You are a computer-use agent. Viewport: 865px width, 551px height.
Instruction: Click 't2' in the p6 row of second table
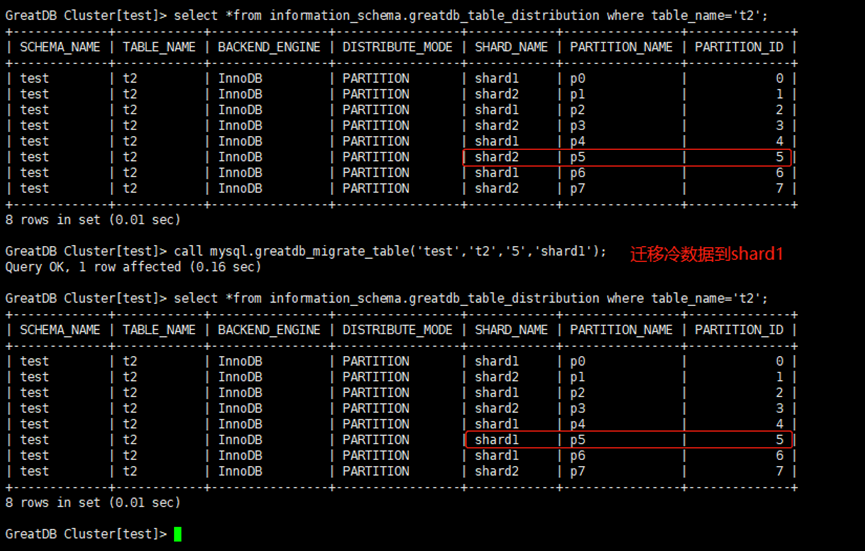(x=130, y=456)
